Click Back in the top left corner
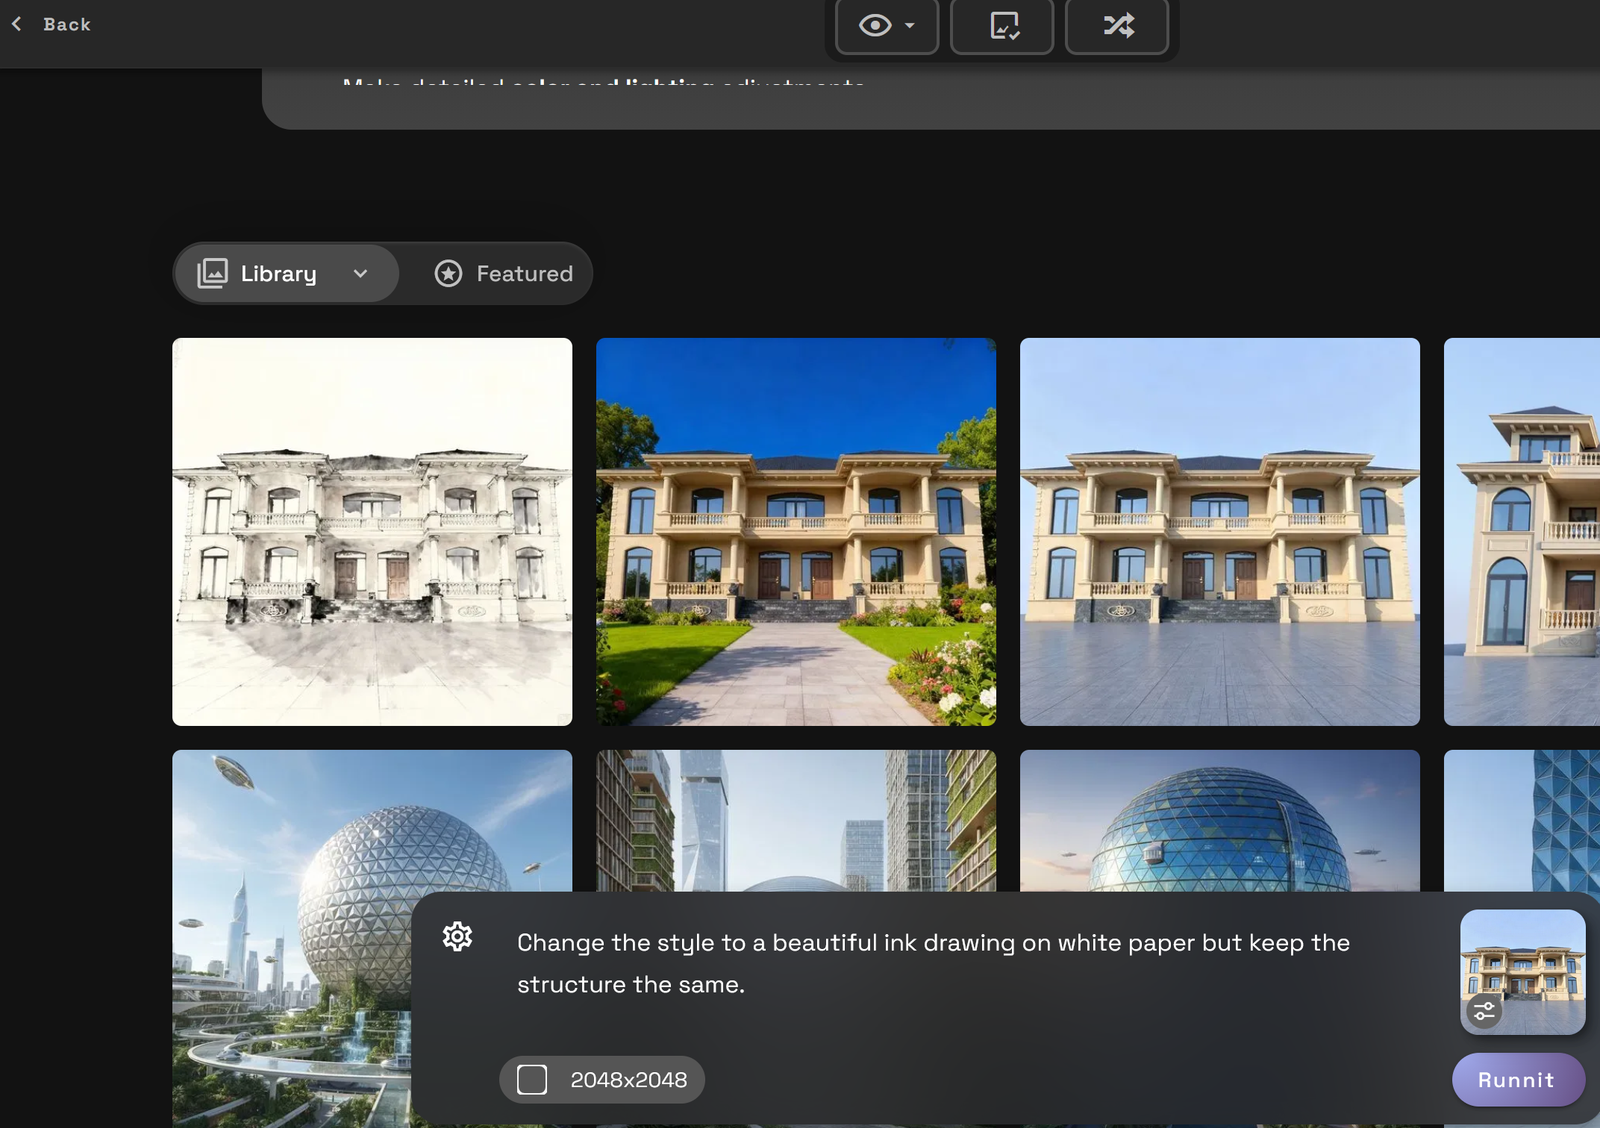This screenshot has height=1128, width=1600. 50,24
